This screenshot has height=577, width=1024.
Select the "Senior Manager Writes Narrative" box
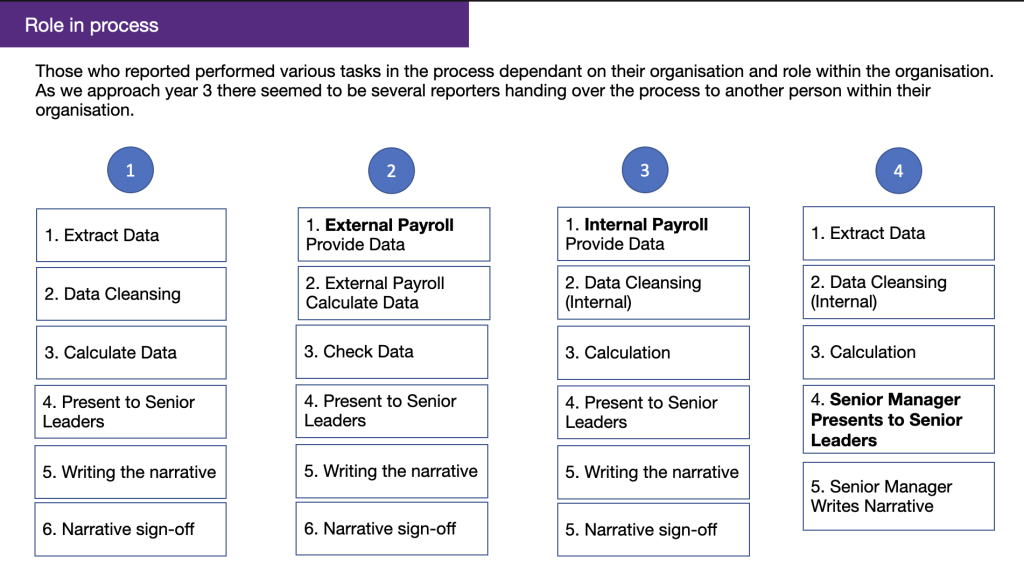click(x=898, y=496)
